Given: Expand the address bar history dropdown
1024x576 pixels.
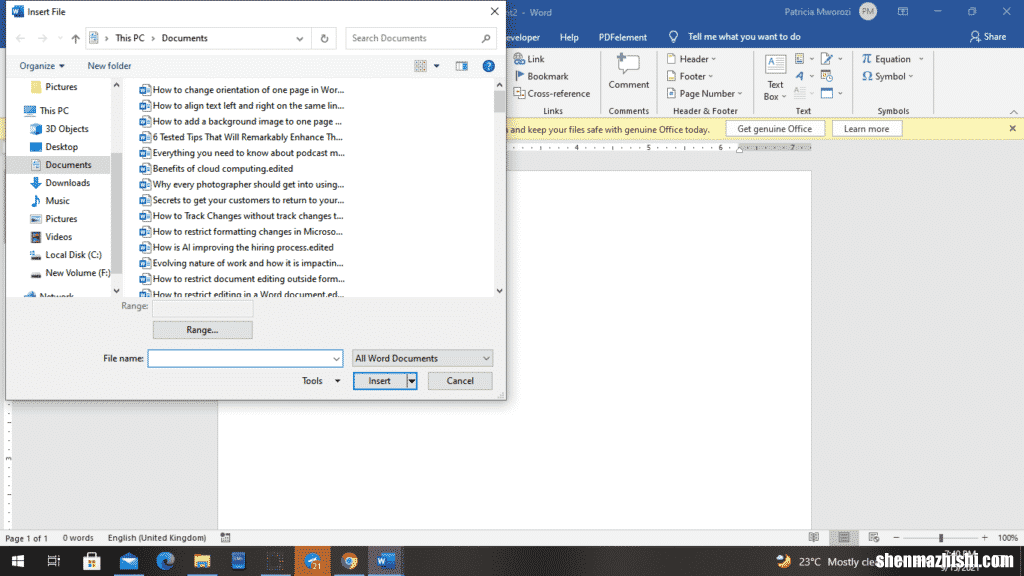Looking at the screenshot, I should pos(300,39).
